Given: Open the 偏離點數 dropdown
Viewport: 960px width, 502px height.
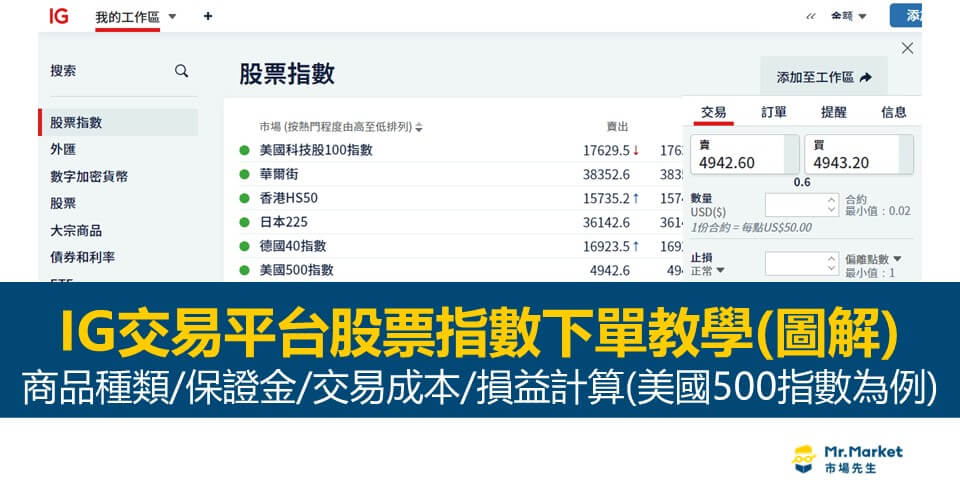Looking at the screenshot, I should pyautogui.click(x=873, y=259).
